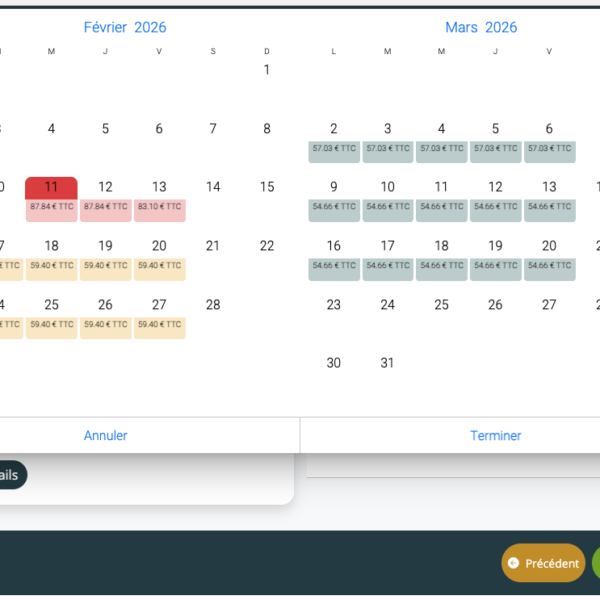This screenshot has width=600, height=600.
Task: Select February 18 in the calendar
Action: tap(51, 247)
